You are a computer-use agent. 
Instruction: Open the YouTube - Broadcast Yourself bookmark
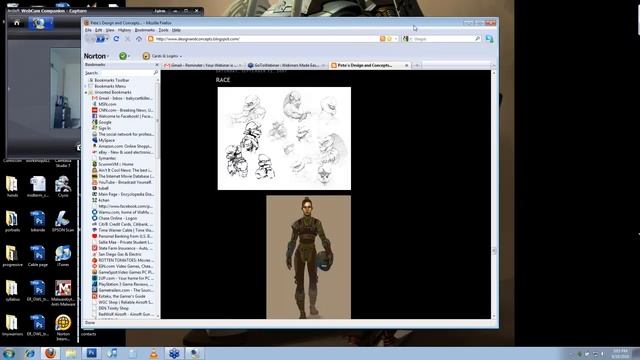tap(122, 182)
